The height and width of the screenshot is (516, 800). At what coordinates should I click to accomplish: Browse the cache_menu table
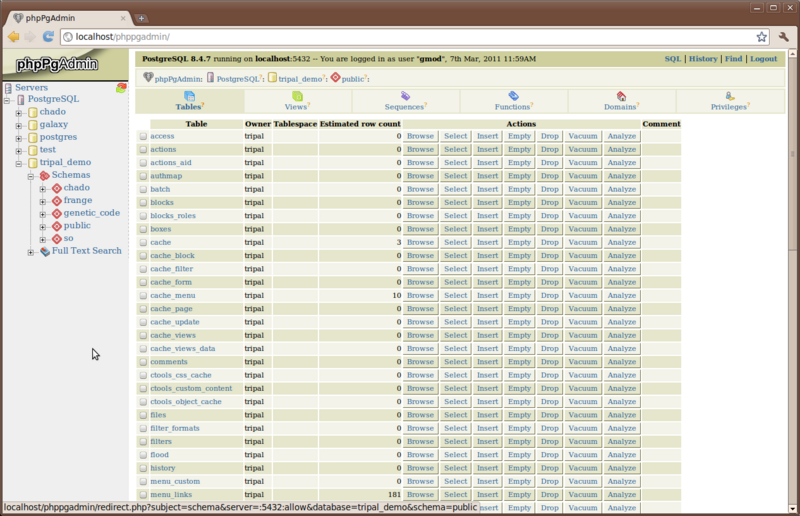(420, 296)
